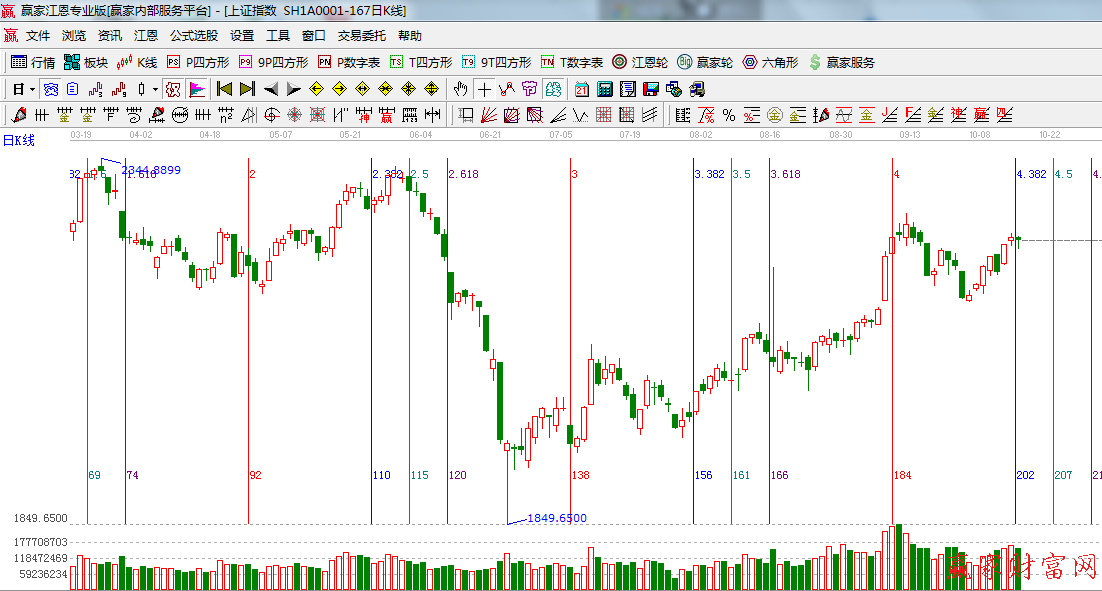Toggle the pressed colored flag toolbar button
1102x591 pixels.
pos(197,89)
